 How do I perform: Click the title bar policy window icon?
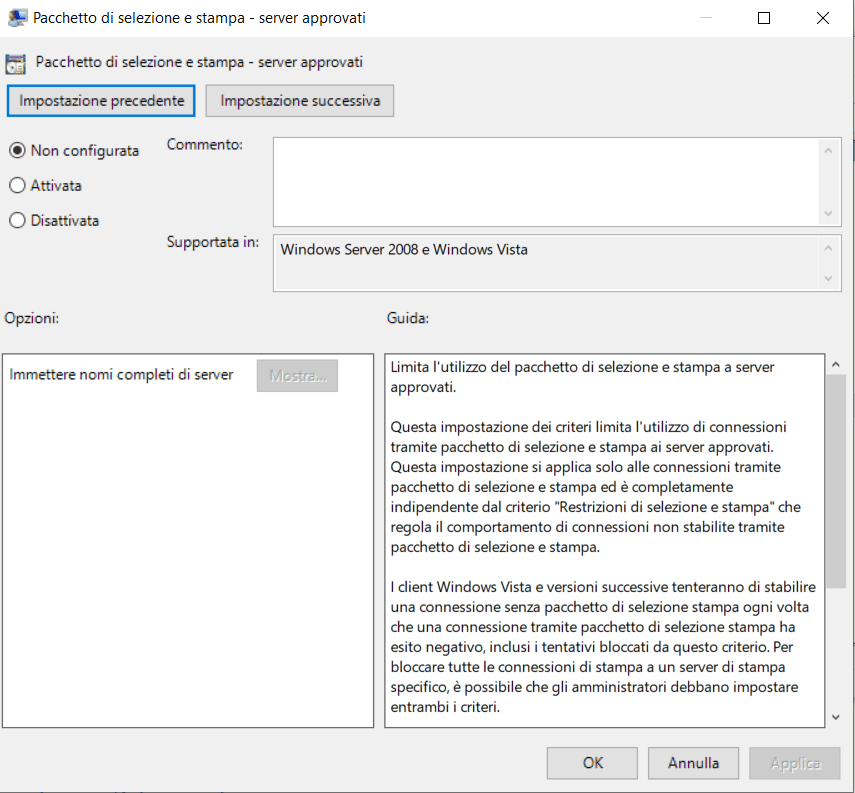click(17, 17)
